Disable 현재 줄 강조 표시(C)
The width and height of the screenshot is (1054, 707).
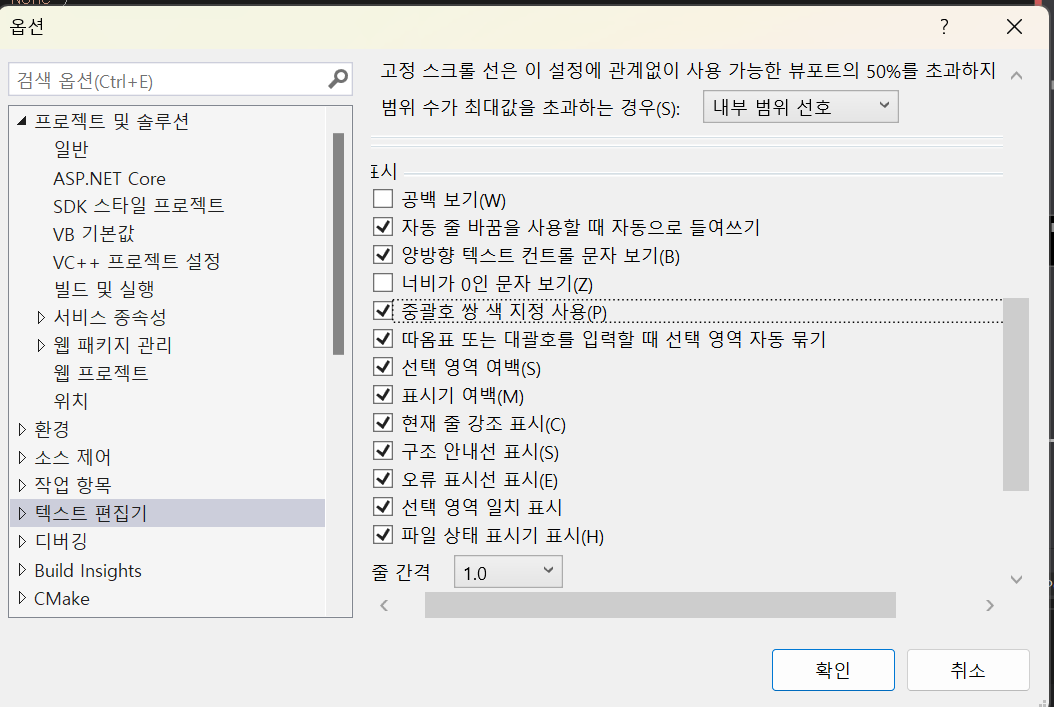click(382, 422)
